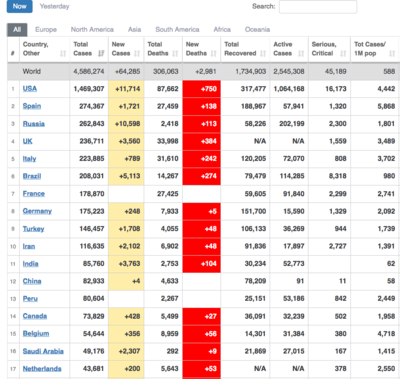Focus the Search input field

point(318,7)
